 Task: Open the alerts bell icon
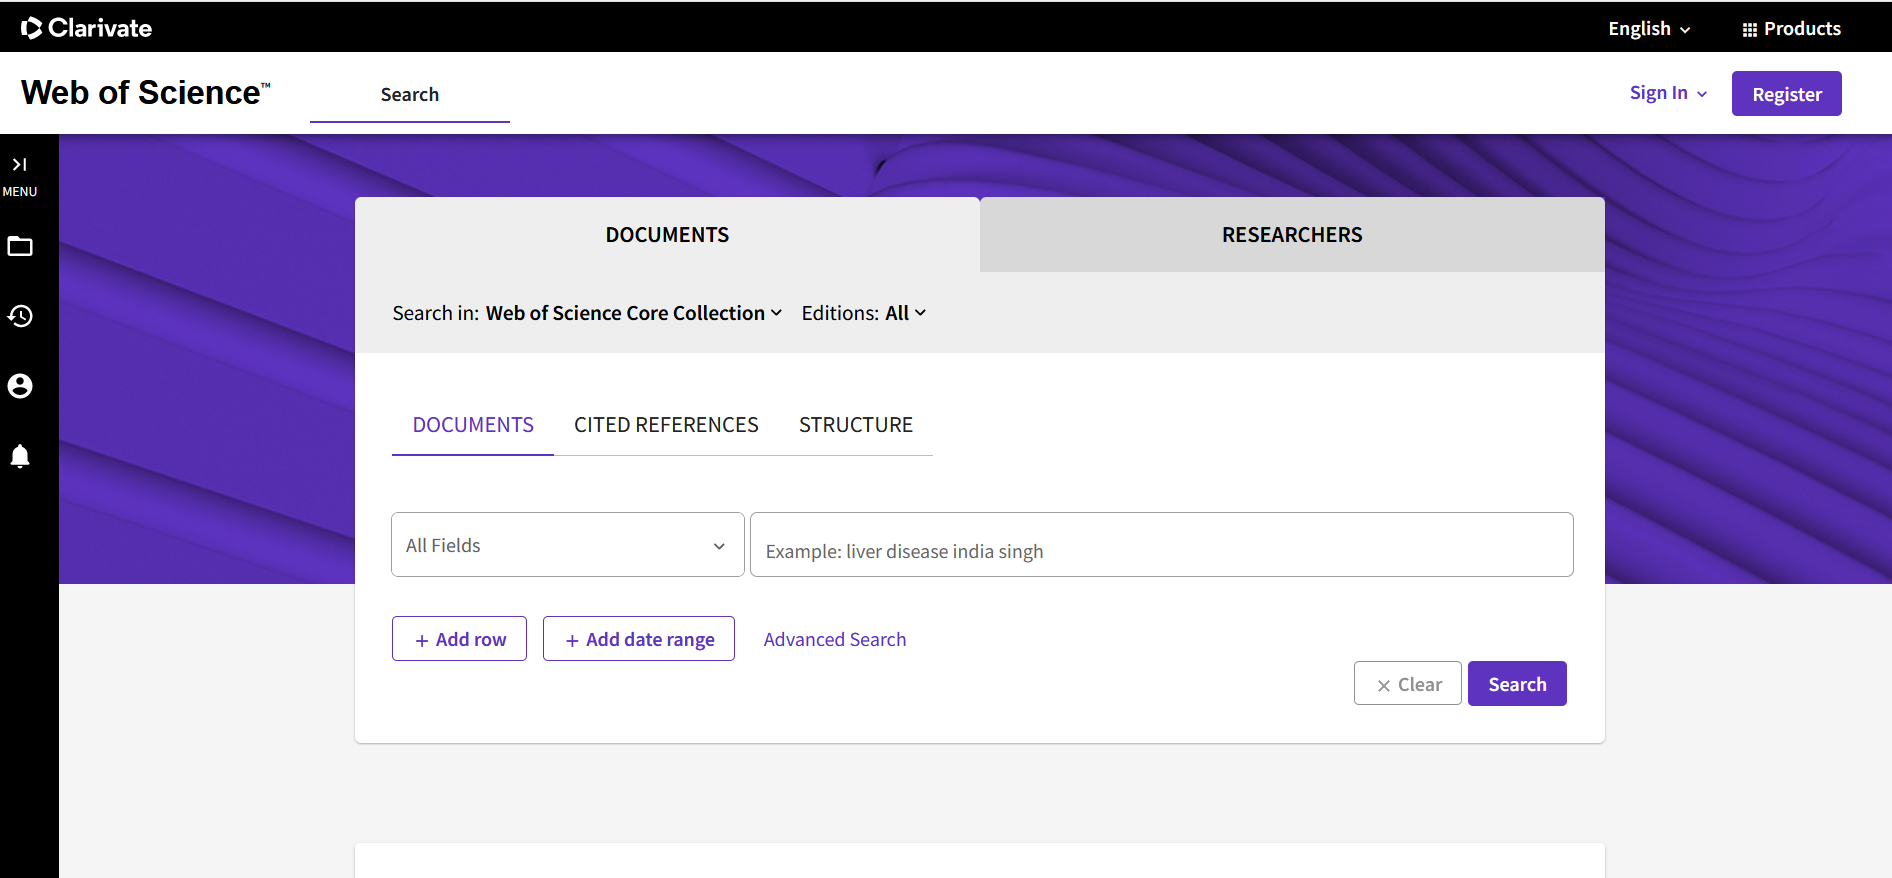(x=20, y=456)
